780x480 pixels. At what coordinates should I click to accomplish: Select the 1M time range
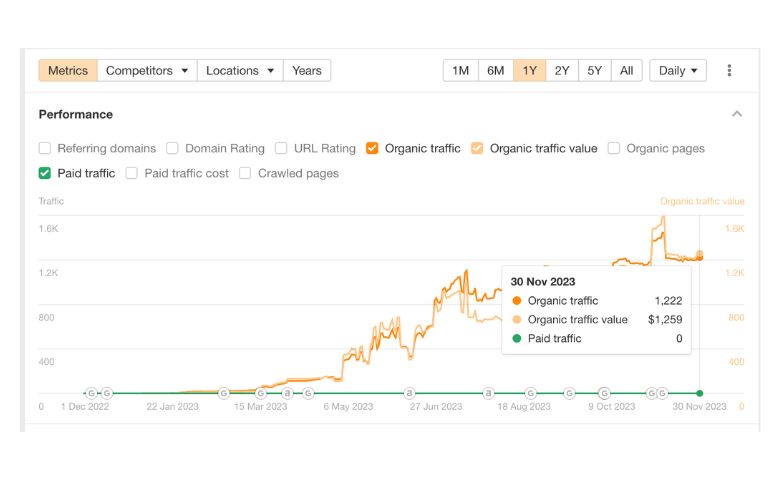tap(461, 71)
